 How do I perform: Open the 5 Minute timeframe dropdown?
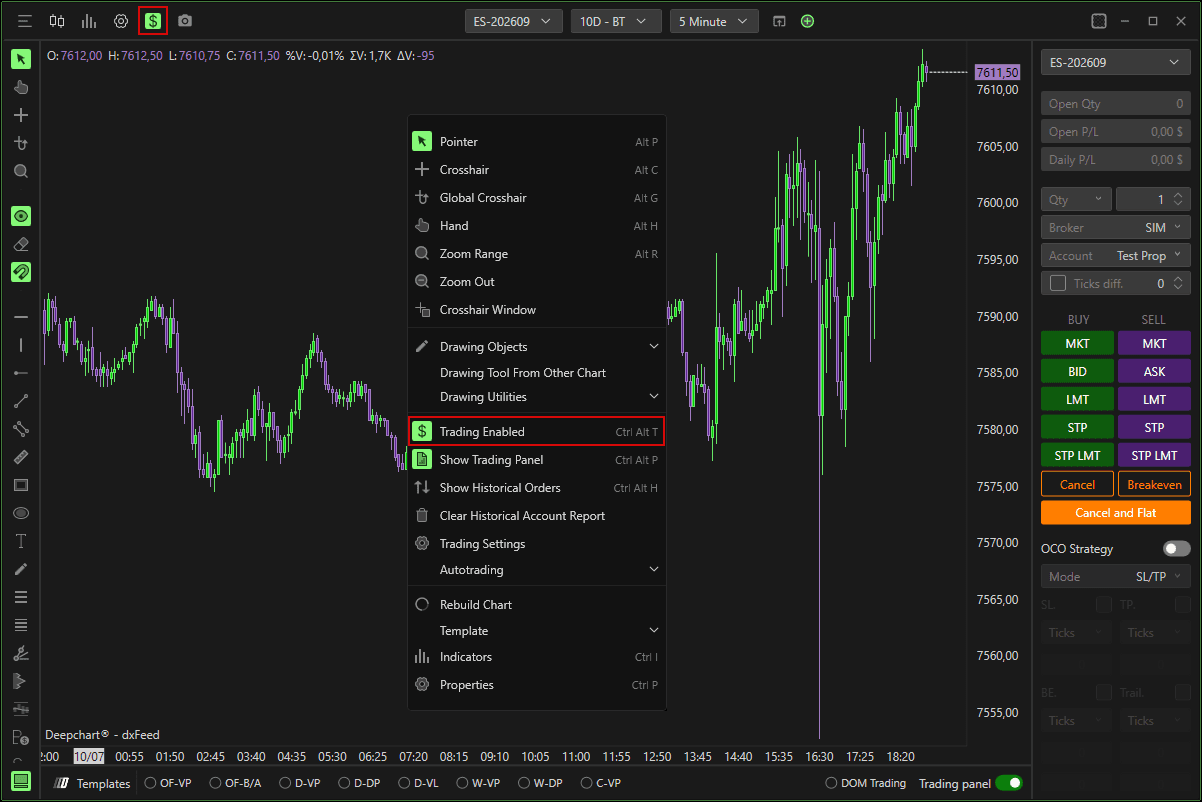(x=714, y=21)
